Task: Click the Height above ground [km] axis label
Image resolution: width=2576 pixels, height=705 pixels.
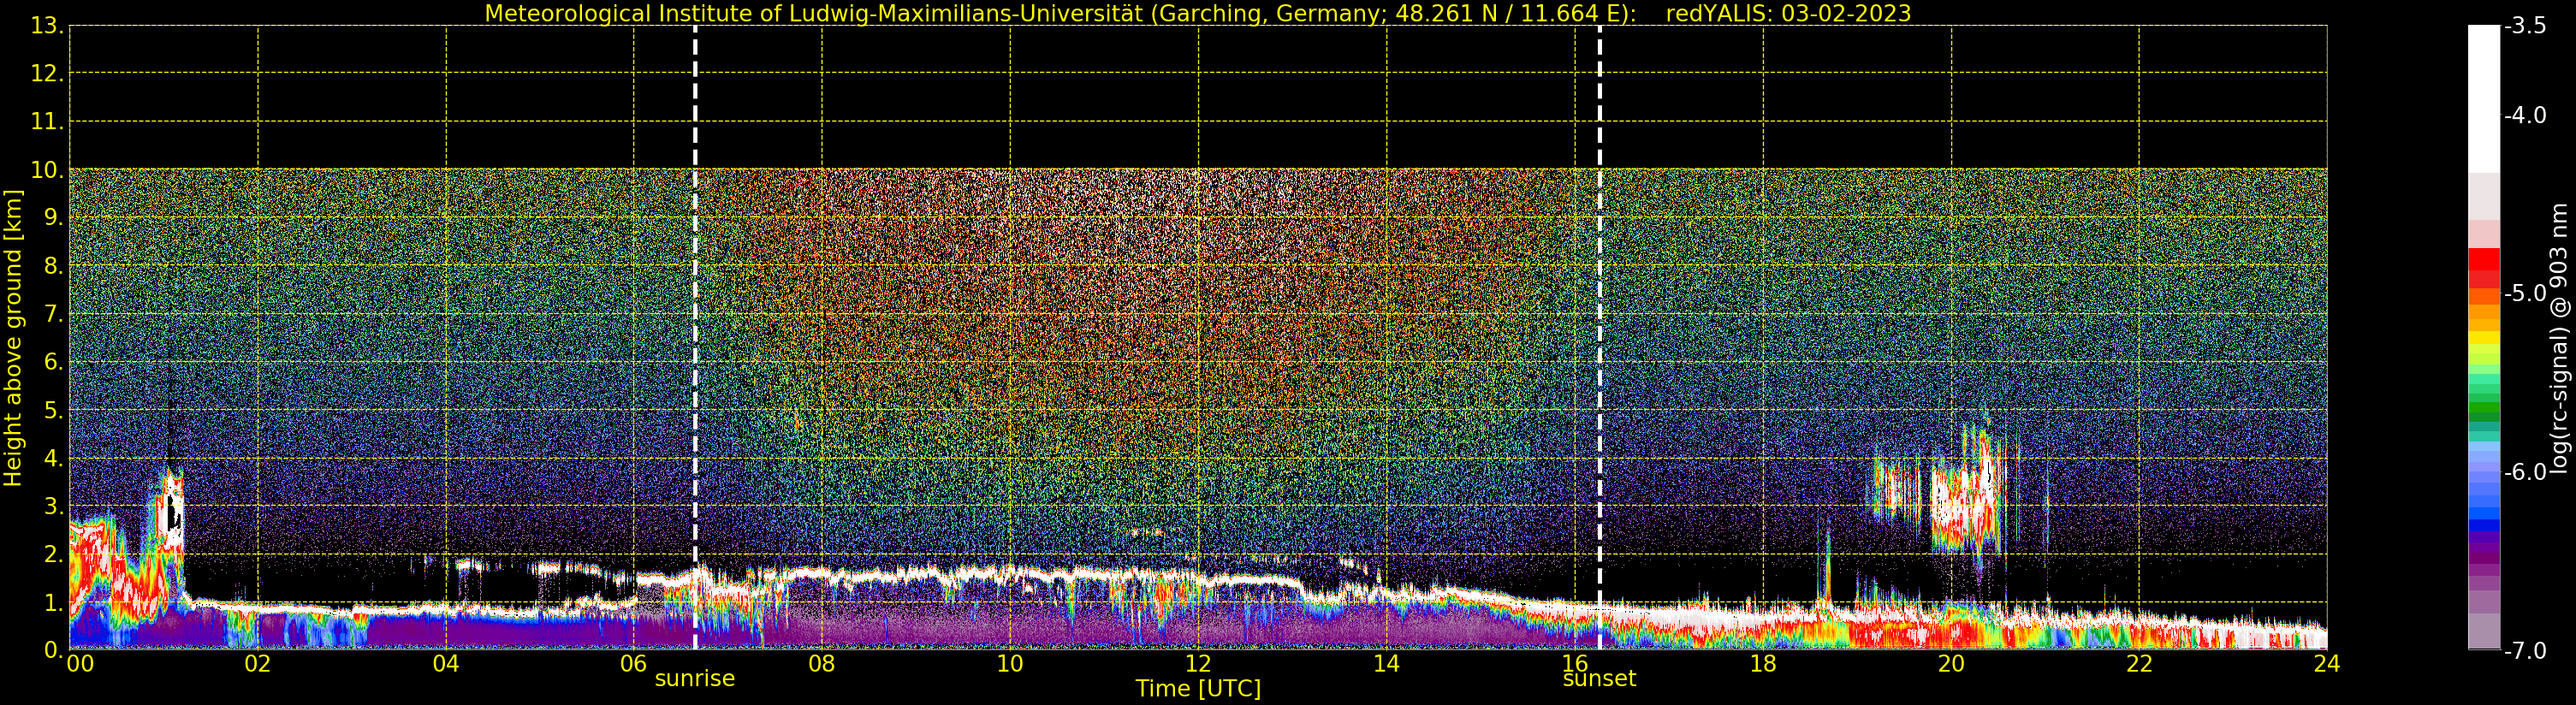Action: coord(13,338)
